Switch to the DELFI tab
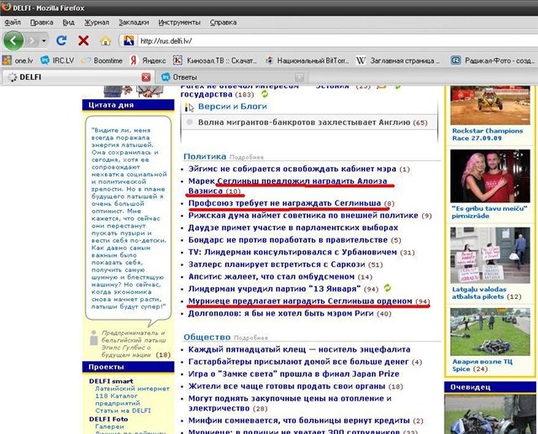The width and height of the screenshot is (538, 434). click(x=79, y=77)
